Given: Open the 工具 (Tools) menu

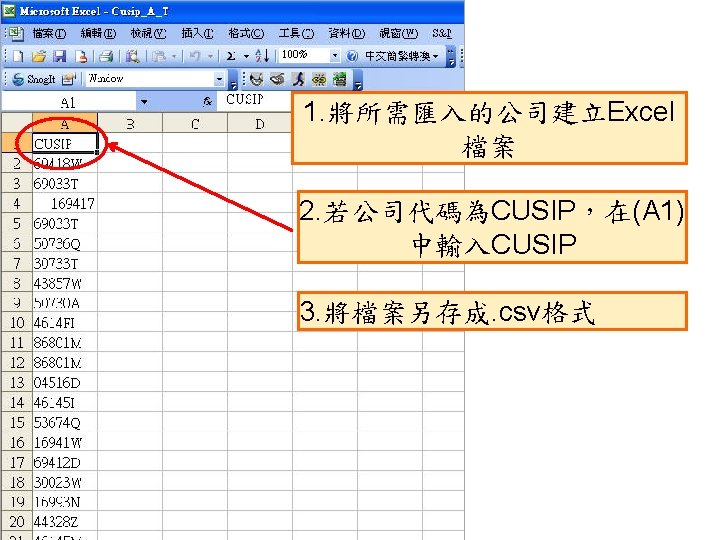Looking at the screenshot, I should (x=296, y=34).
